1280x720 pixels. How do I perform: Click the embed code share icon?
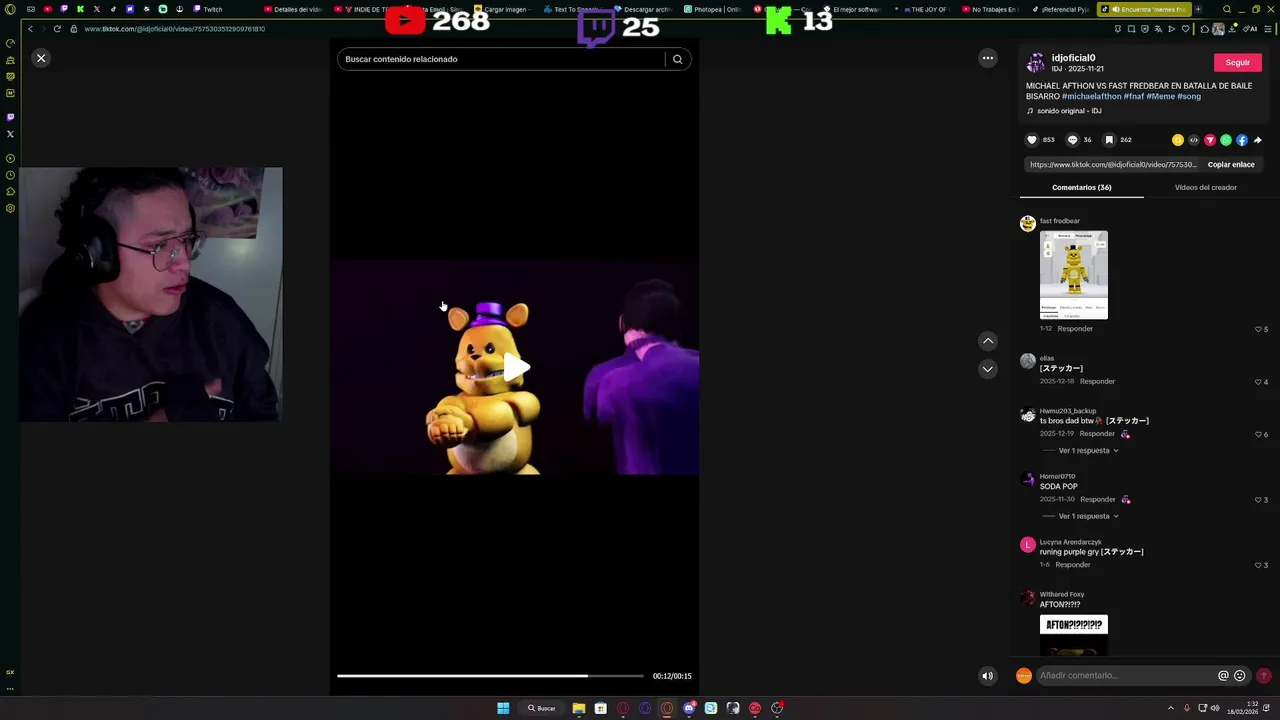[1194, 140]
